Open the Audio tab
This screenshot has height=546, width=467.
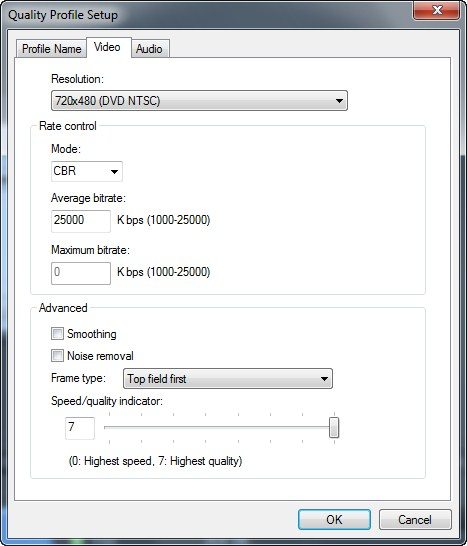coord(150,49)
